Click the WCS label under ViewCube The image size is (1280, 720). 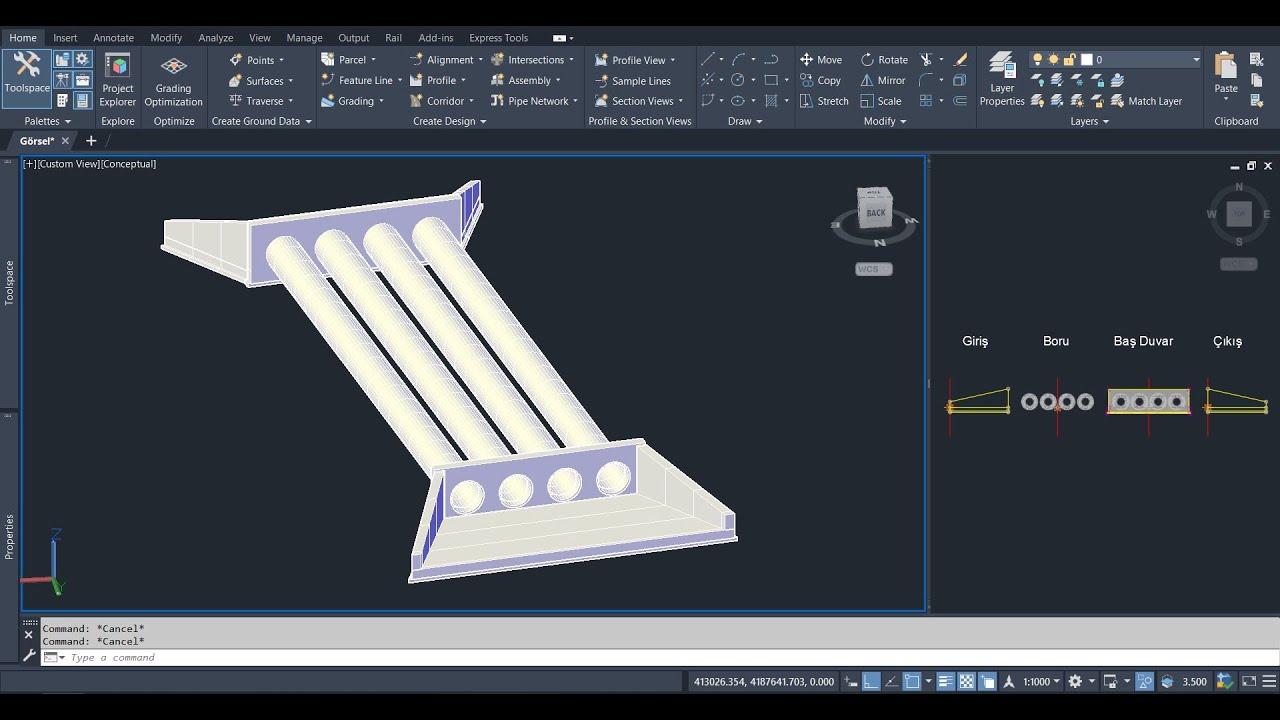point(874,269)
